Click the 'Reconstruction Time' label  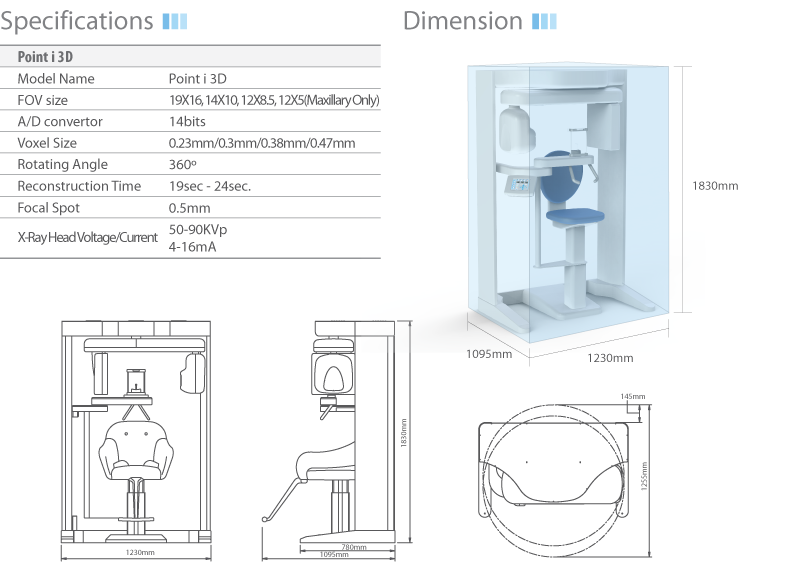pos(79,186)
